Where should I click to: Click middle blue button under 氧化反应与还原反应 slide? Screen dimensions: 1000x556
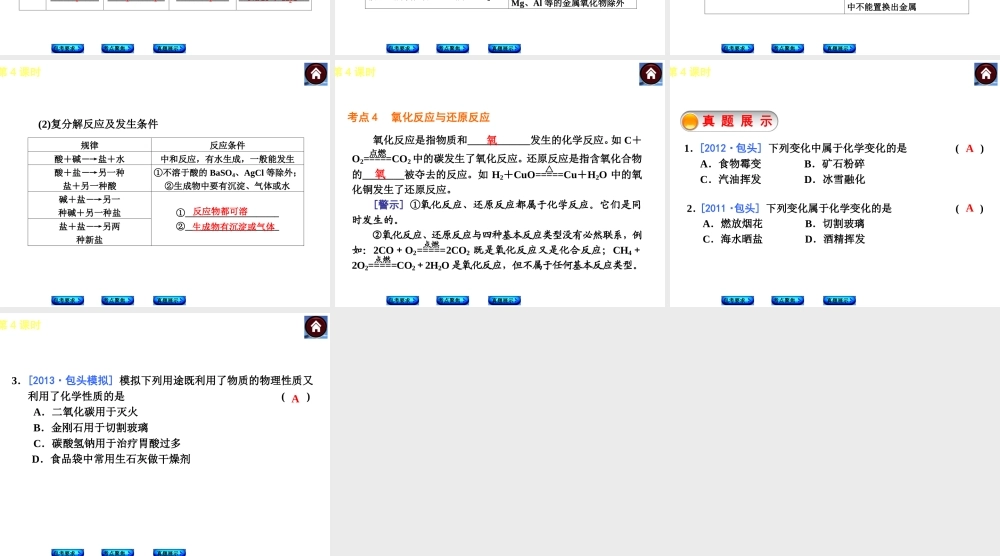click(453, 300)
